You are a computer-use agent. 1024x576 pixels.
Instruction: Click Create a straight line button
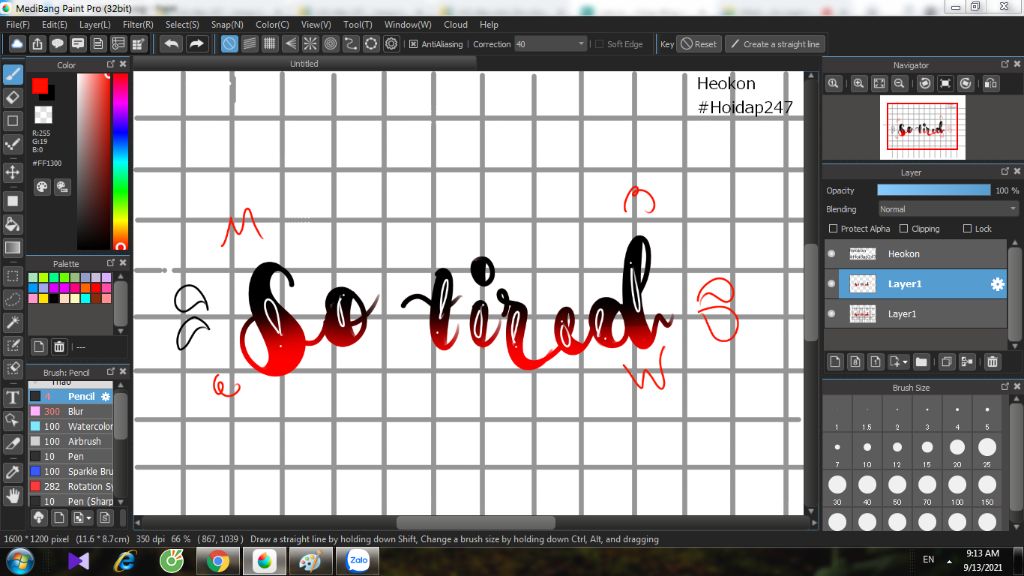(x=775, y=44)
